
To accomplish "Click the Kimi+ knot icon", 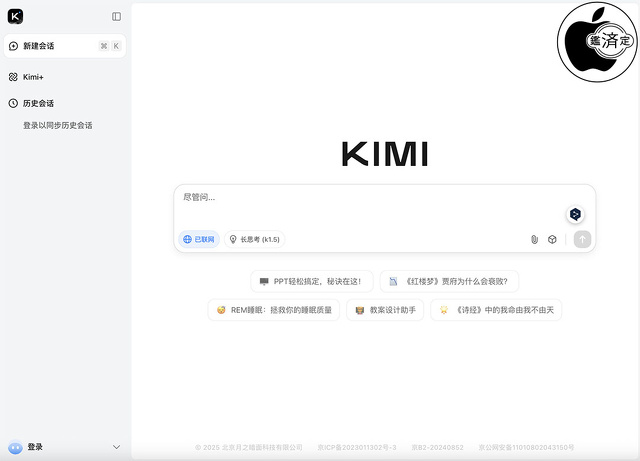I will [13, 77].
